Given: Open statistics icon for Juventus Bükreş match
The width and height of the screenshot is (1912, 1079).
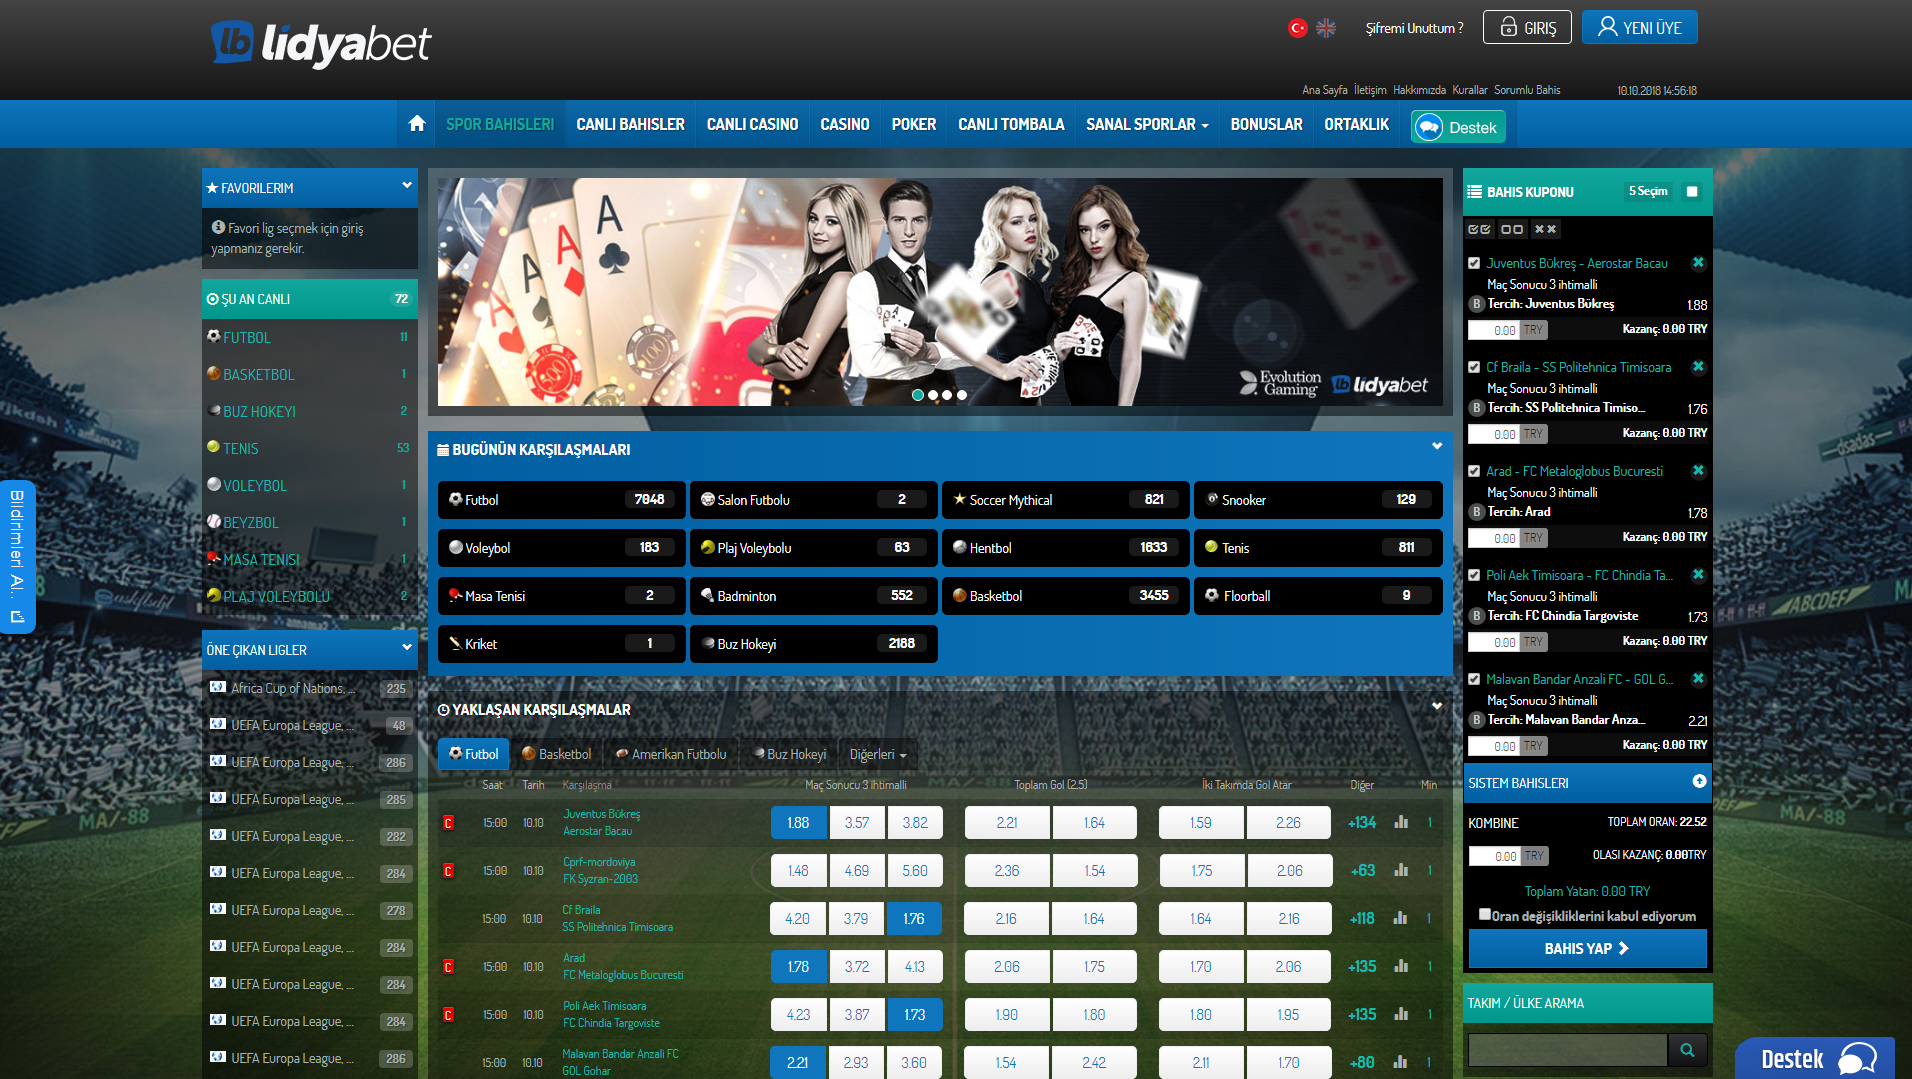Looking at the screenshot, I should 1401,822.
